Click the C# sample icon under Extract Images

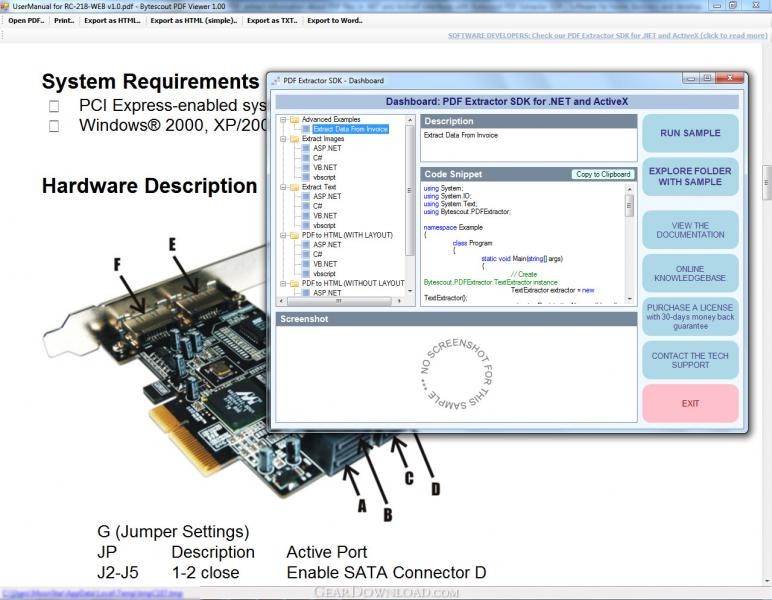click(x=306, y=158)
